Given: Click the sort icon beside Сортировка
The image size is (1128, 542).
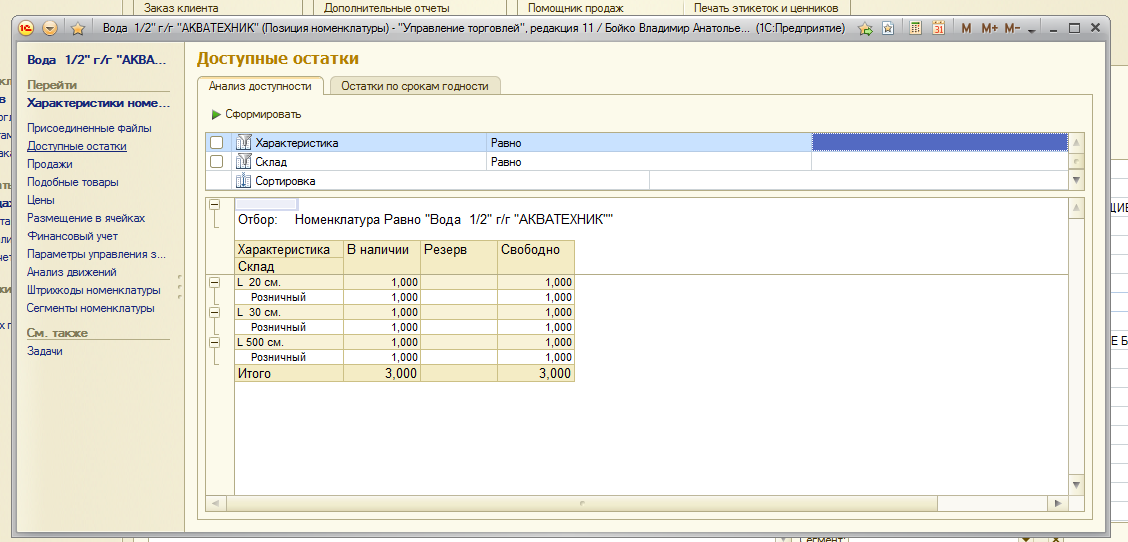Looking at the screenshot, I should tap(242, 181).
